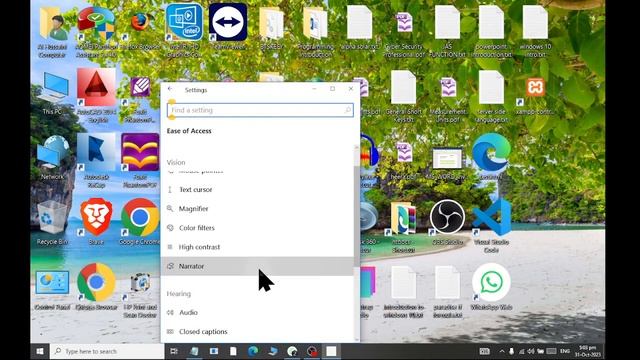Open the Windows Start menu

pos(40,351)
